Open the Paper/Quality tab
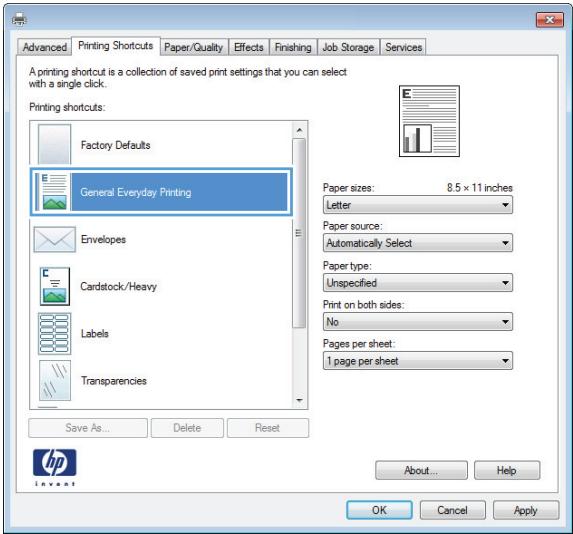The image size is (573, 534). coord(194,47)
